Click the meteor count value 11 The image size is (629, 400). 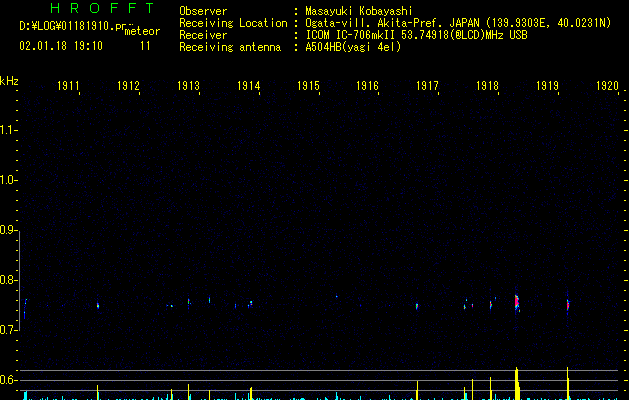(x=145, y=46)
